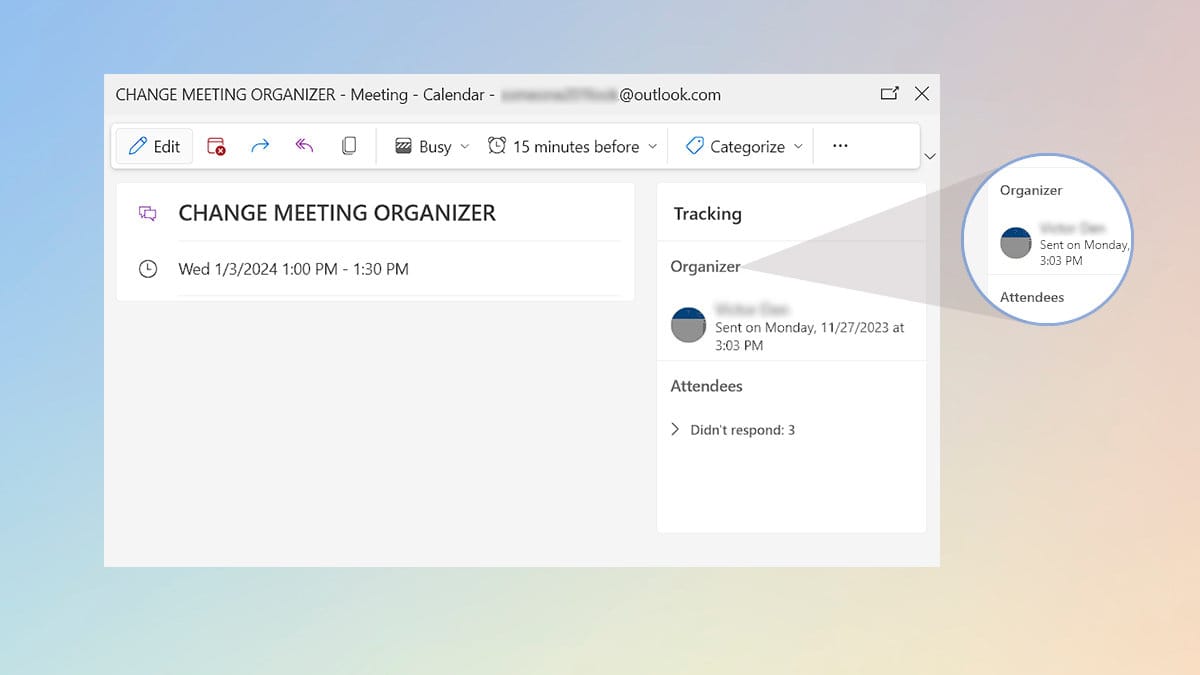
Task: Expand the ribbon with the toolbar's right-edge chevron
Action: (x=930, y=156)
